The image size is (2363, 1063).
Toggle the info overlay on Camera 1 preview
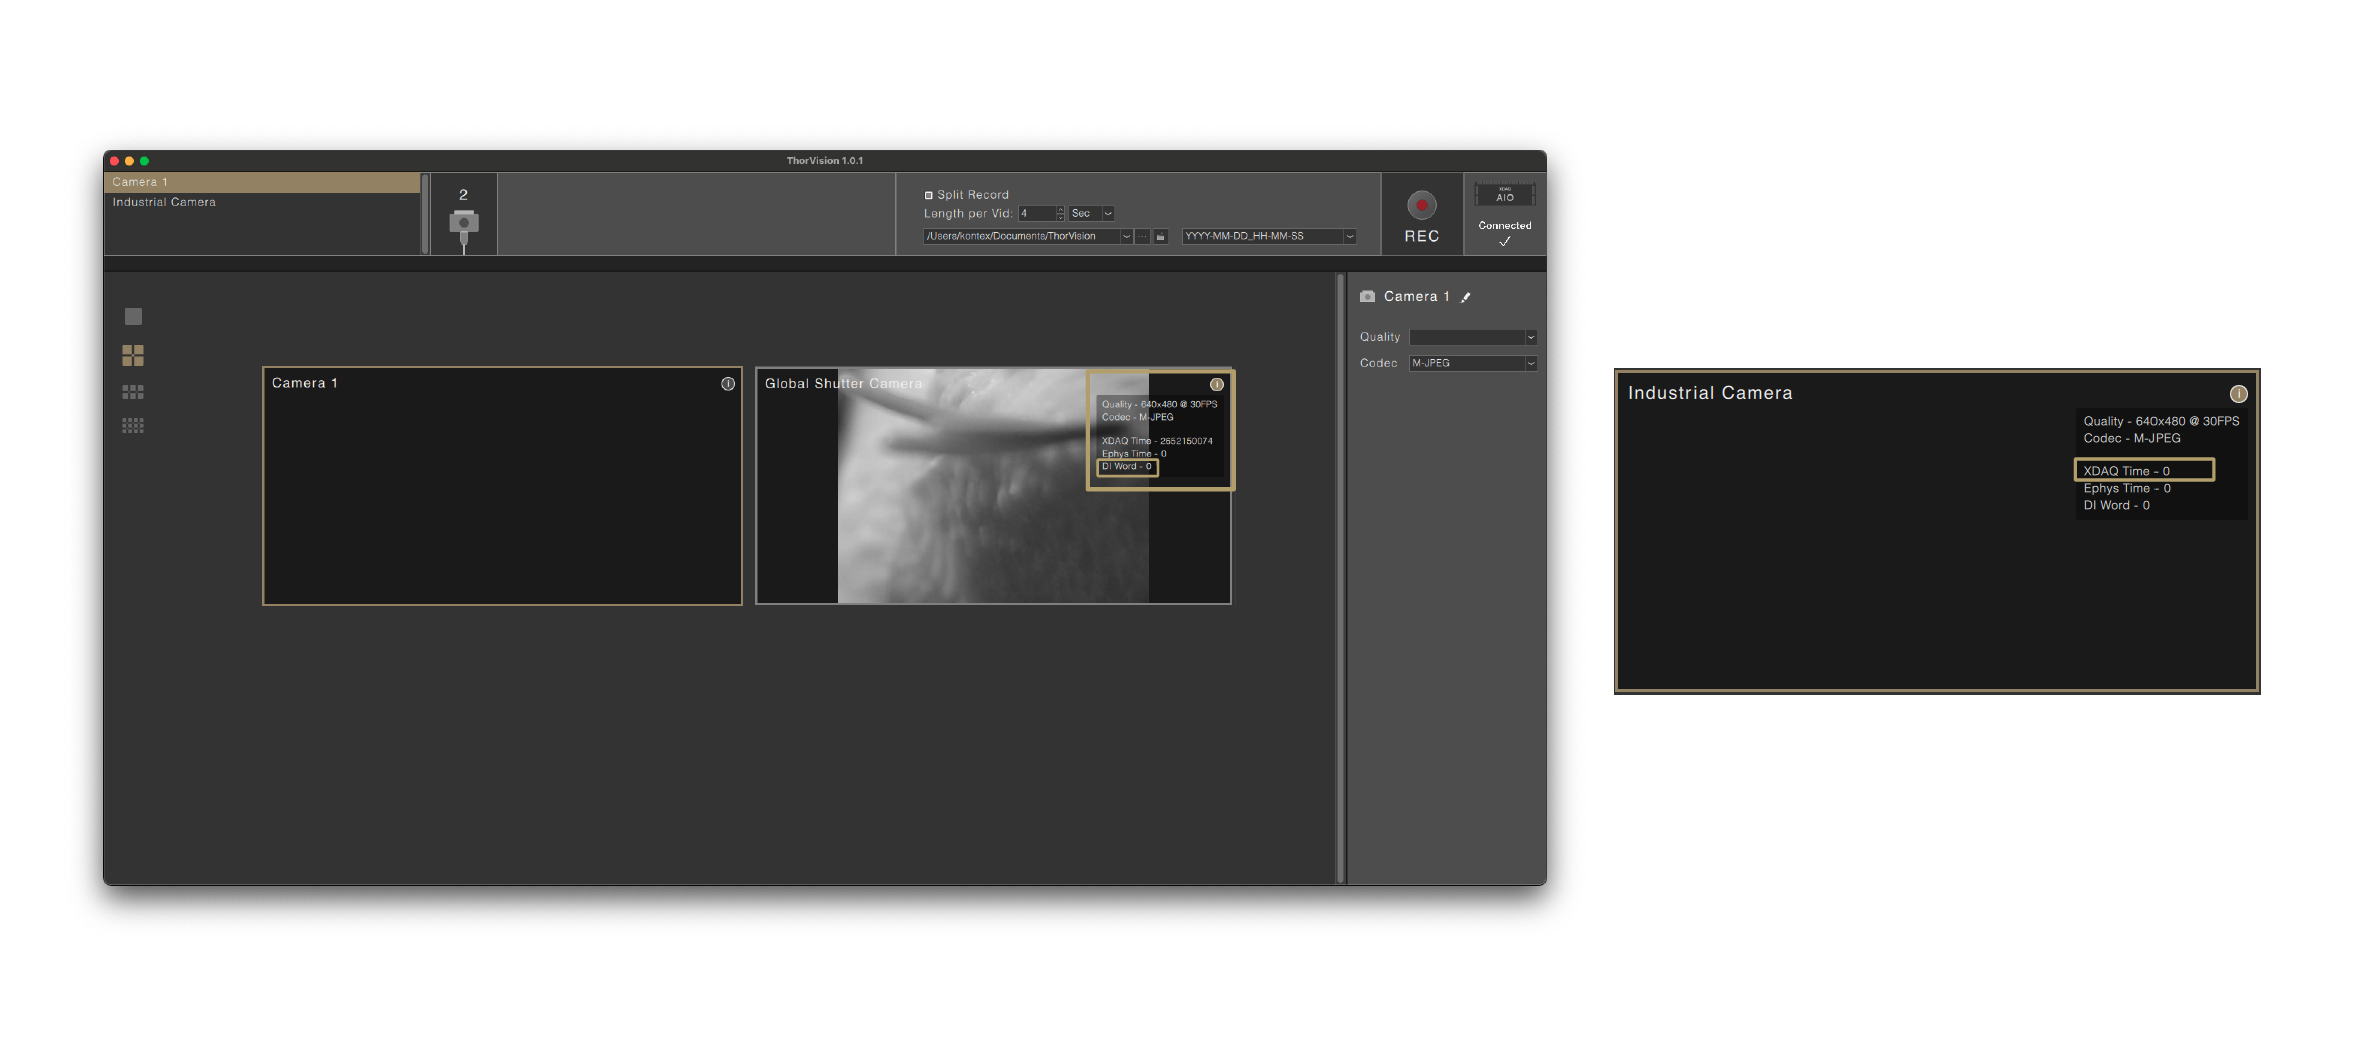pyautogui.click(x=728, y=383)
